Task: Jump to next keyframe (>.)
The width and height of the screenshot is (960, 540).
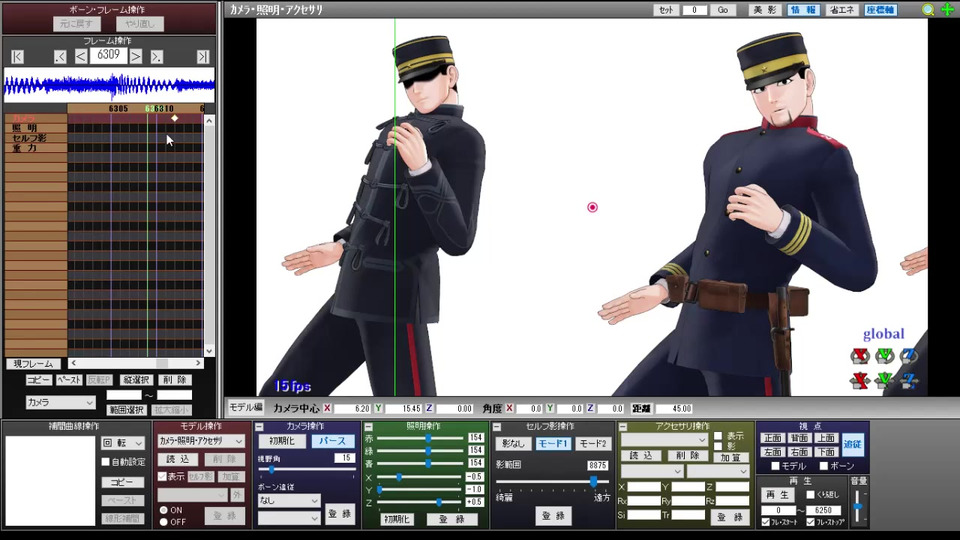Action: (x=157, y=57)
